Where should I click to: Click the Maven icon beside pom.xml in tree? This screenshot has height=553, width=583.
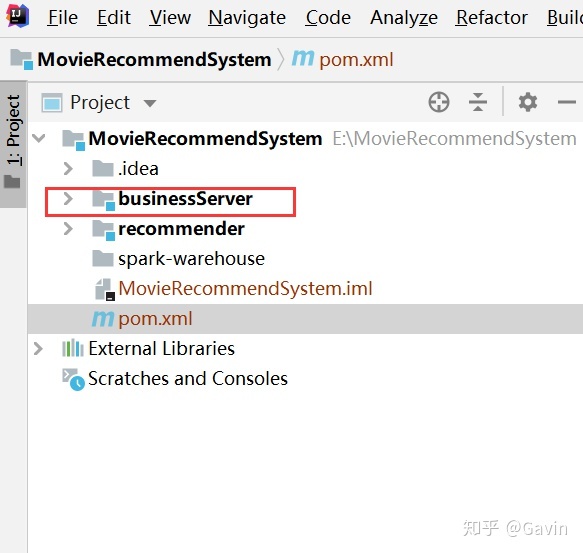click(103, 319)
